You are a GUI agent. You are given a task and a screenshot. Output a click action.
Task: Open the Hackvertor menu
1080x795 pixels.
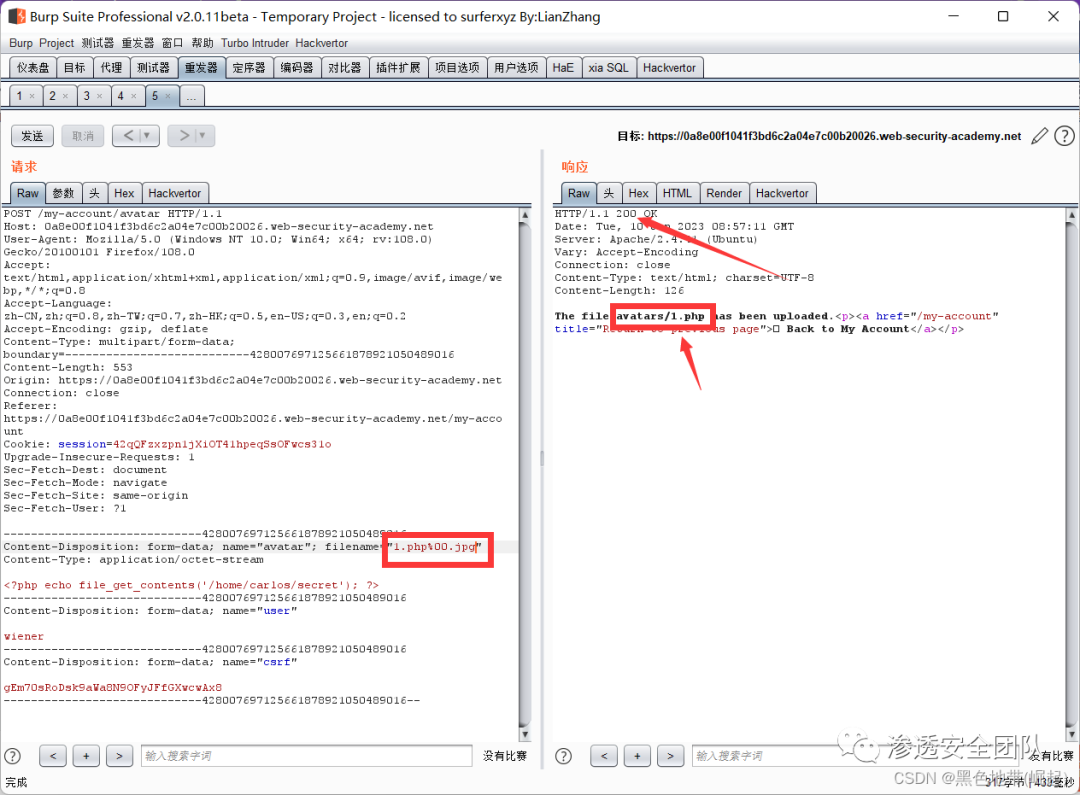[x=322, y=43]
